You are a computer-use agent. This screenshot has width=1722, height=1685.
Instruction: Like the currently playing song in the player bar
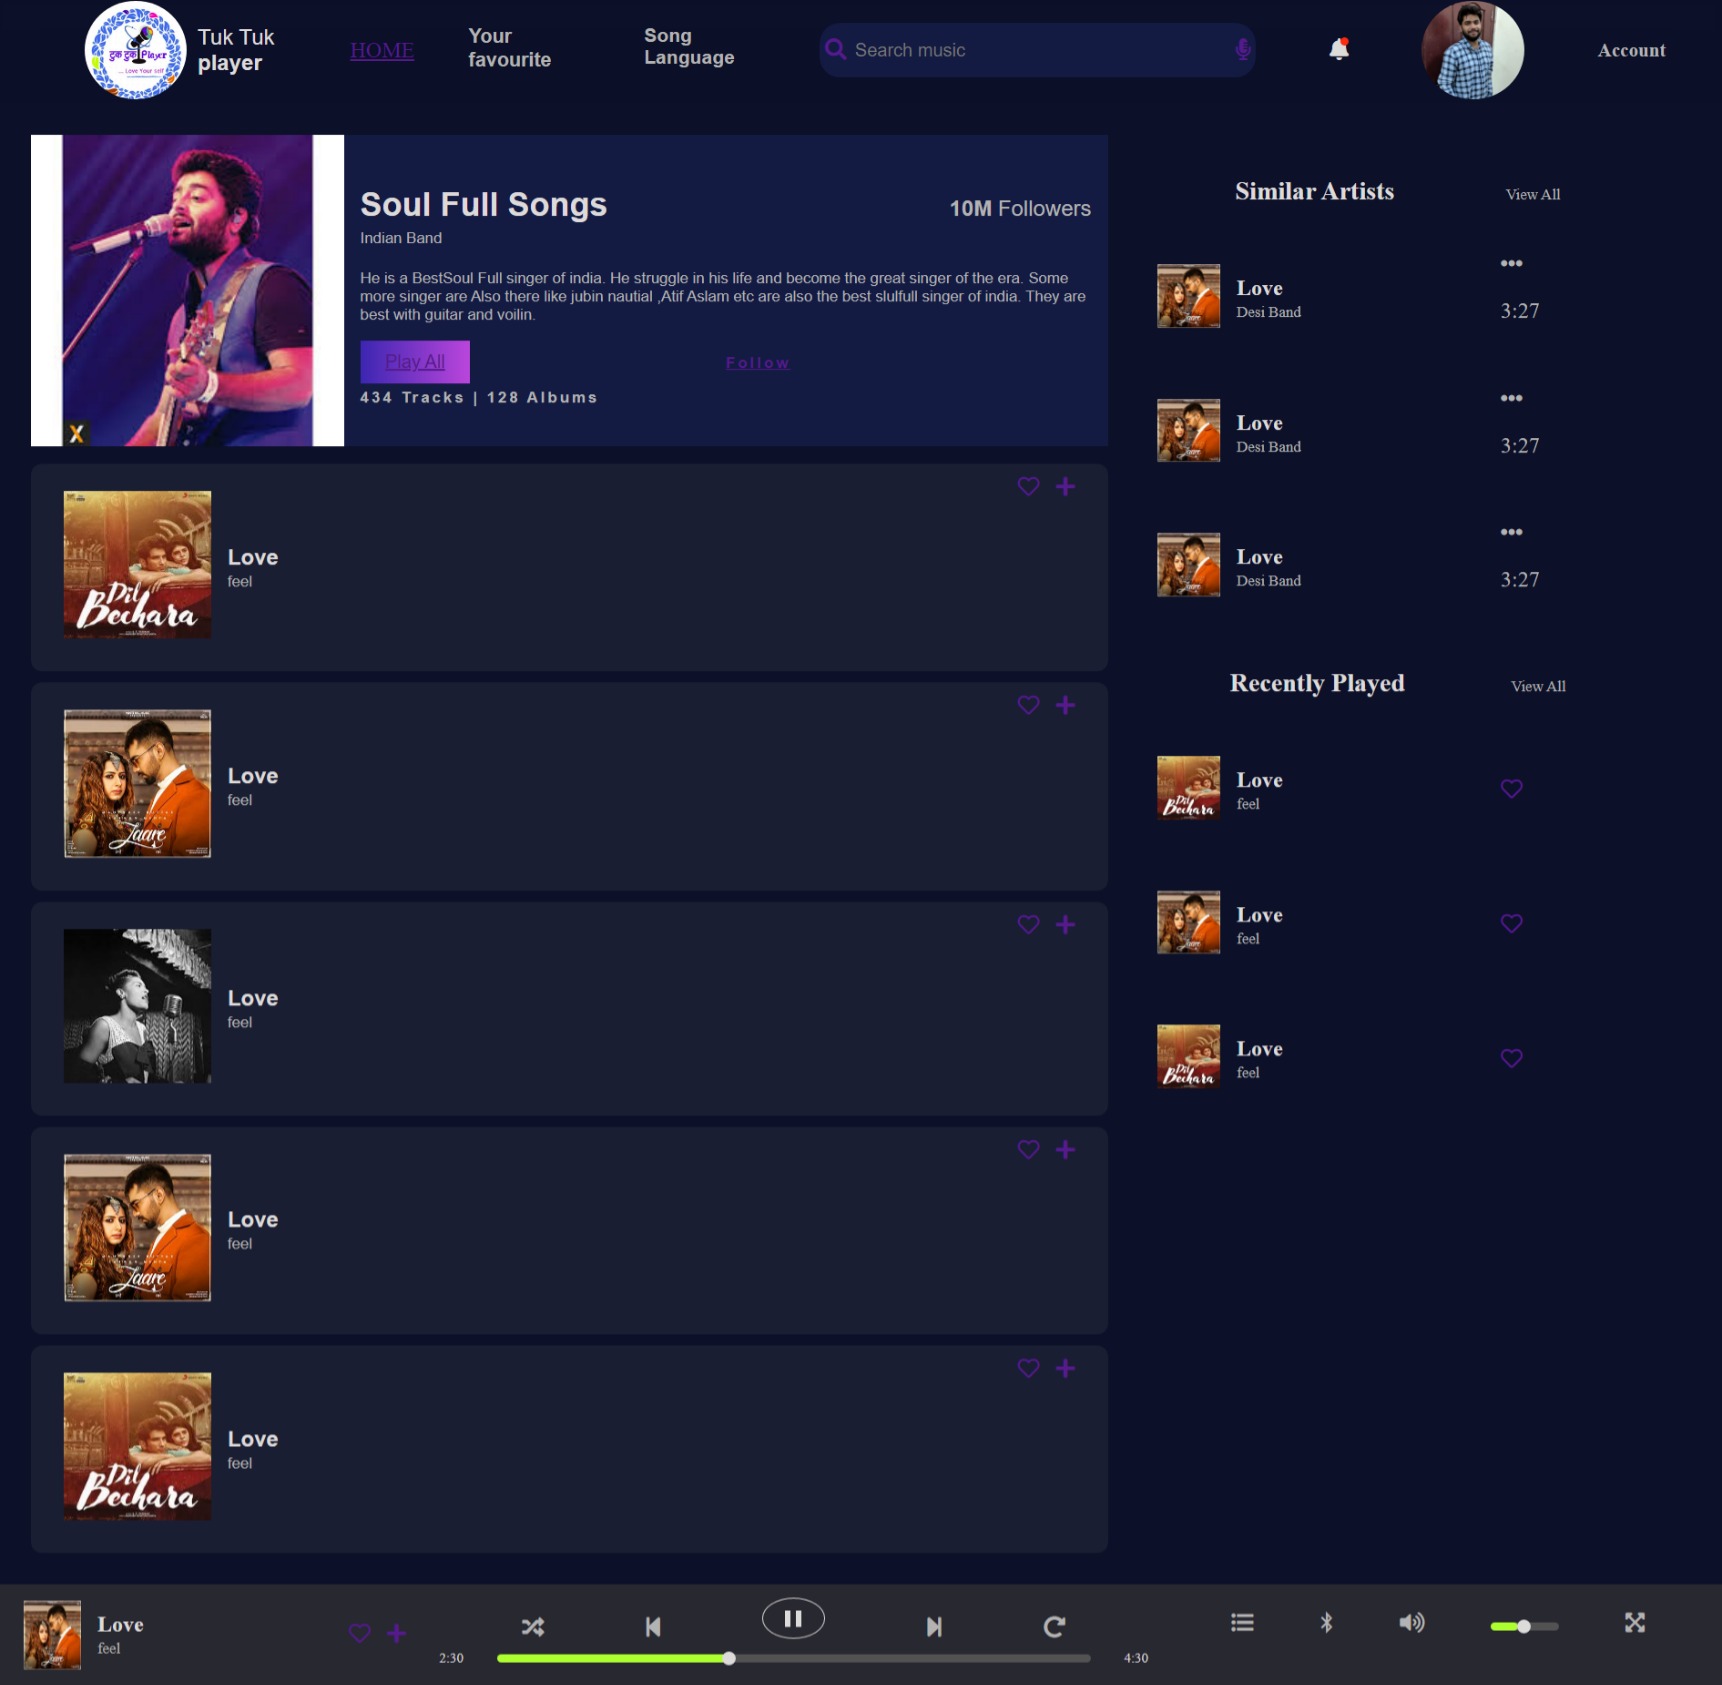pyautogui.click(x=359, y=1626)
